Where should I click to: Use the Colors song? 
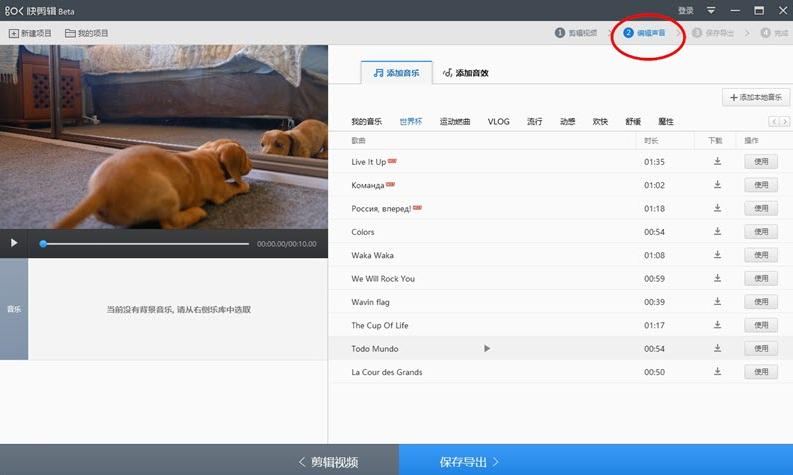(761, 231)
